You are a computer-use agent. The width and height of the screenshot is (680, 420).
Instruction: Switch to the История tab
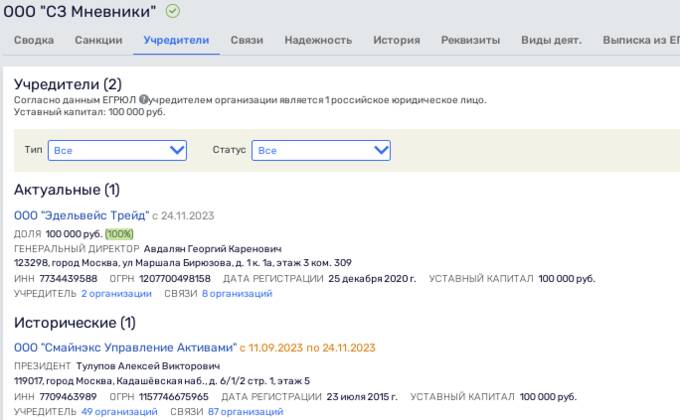(396, 40)
